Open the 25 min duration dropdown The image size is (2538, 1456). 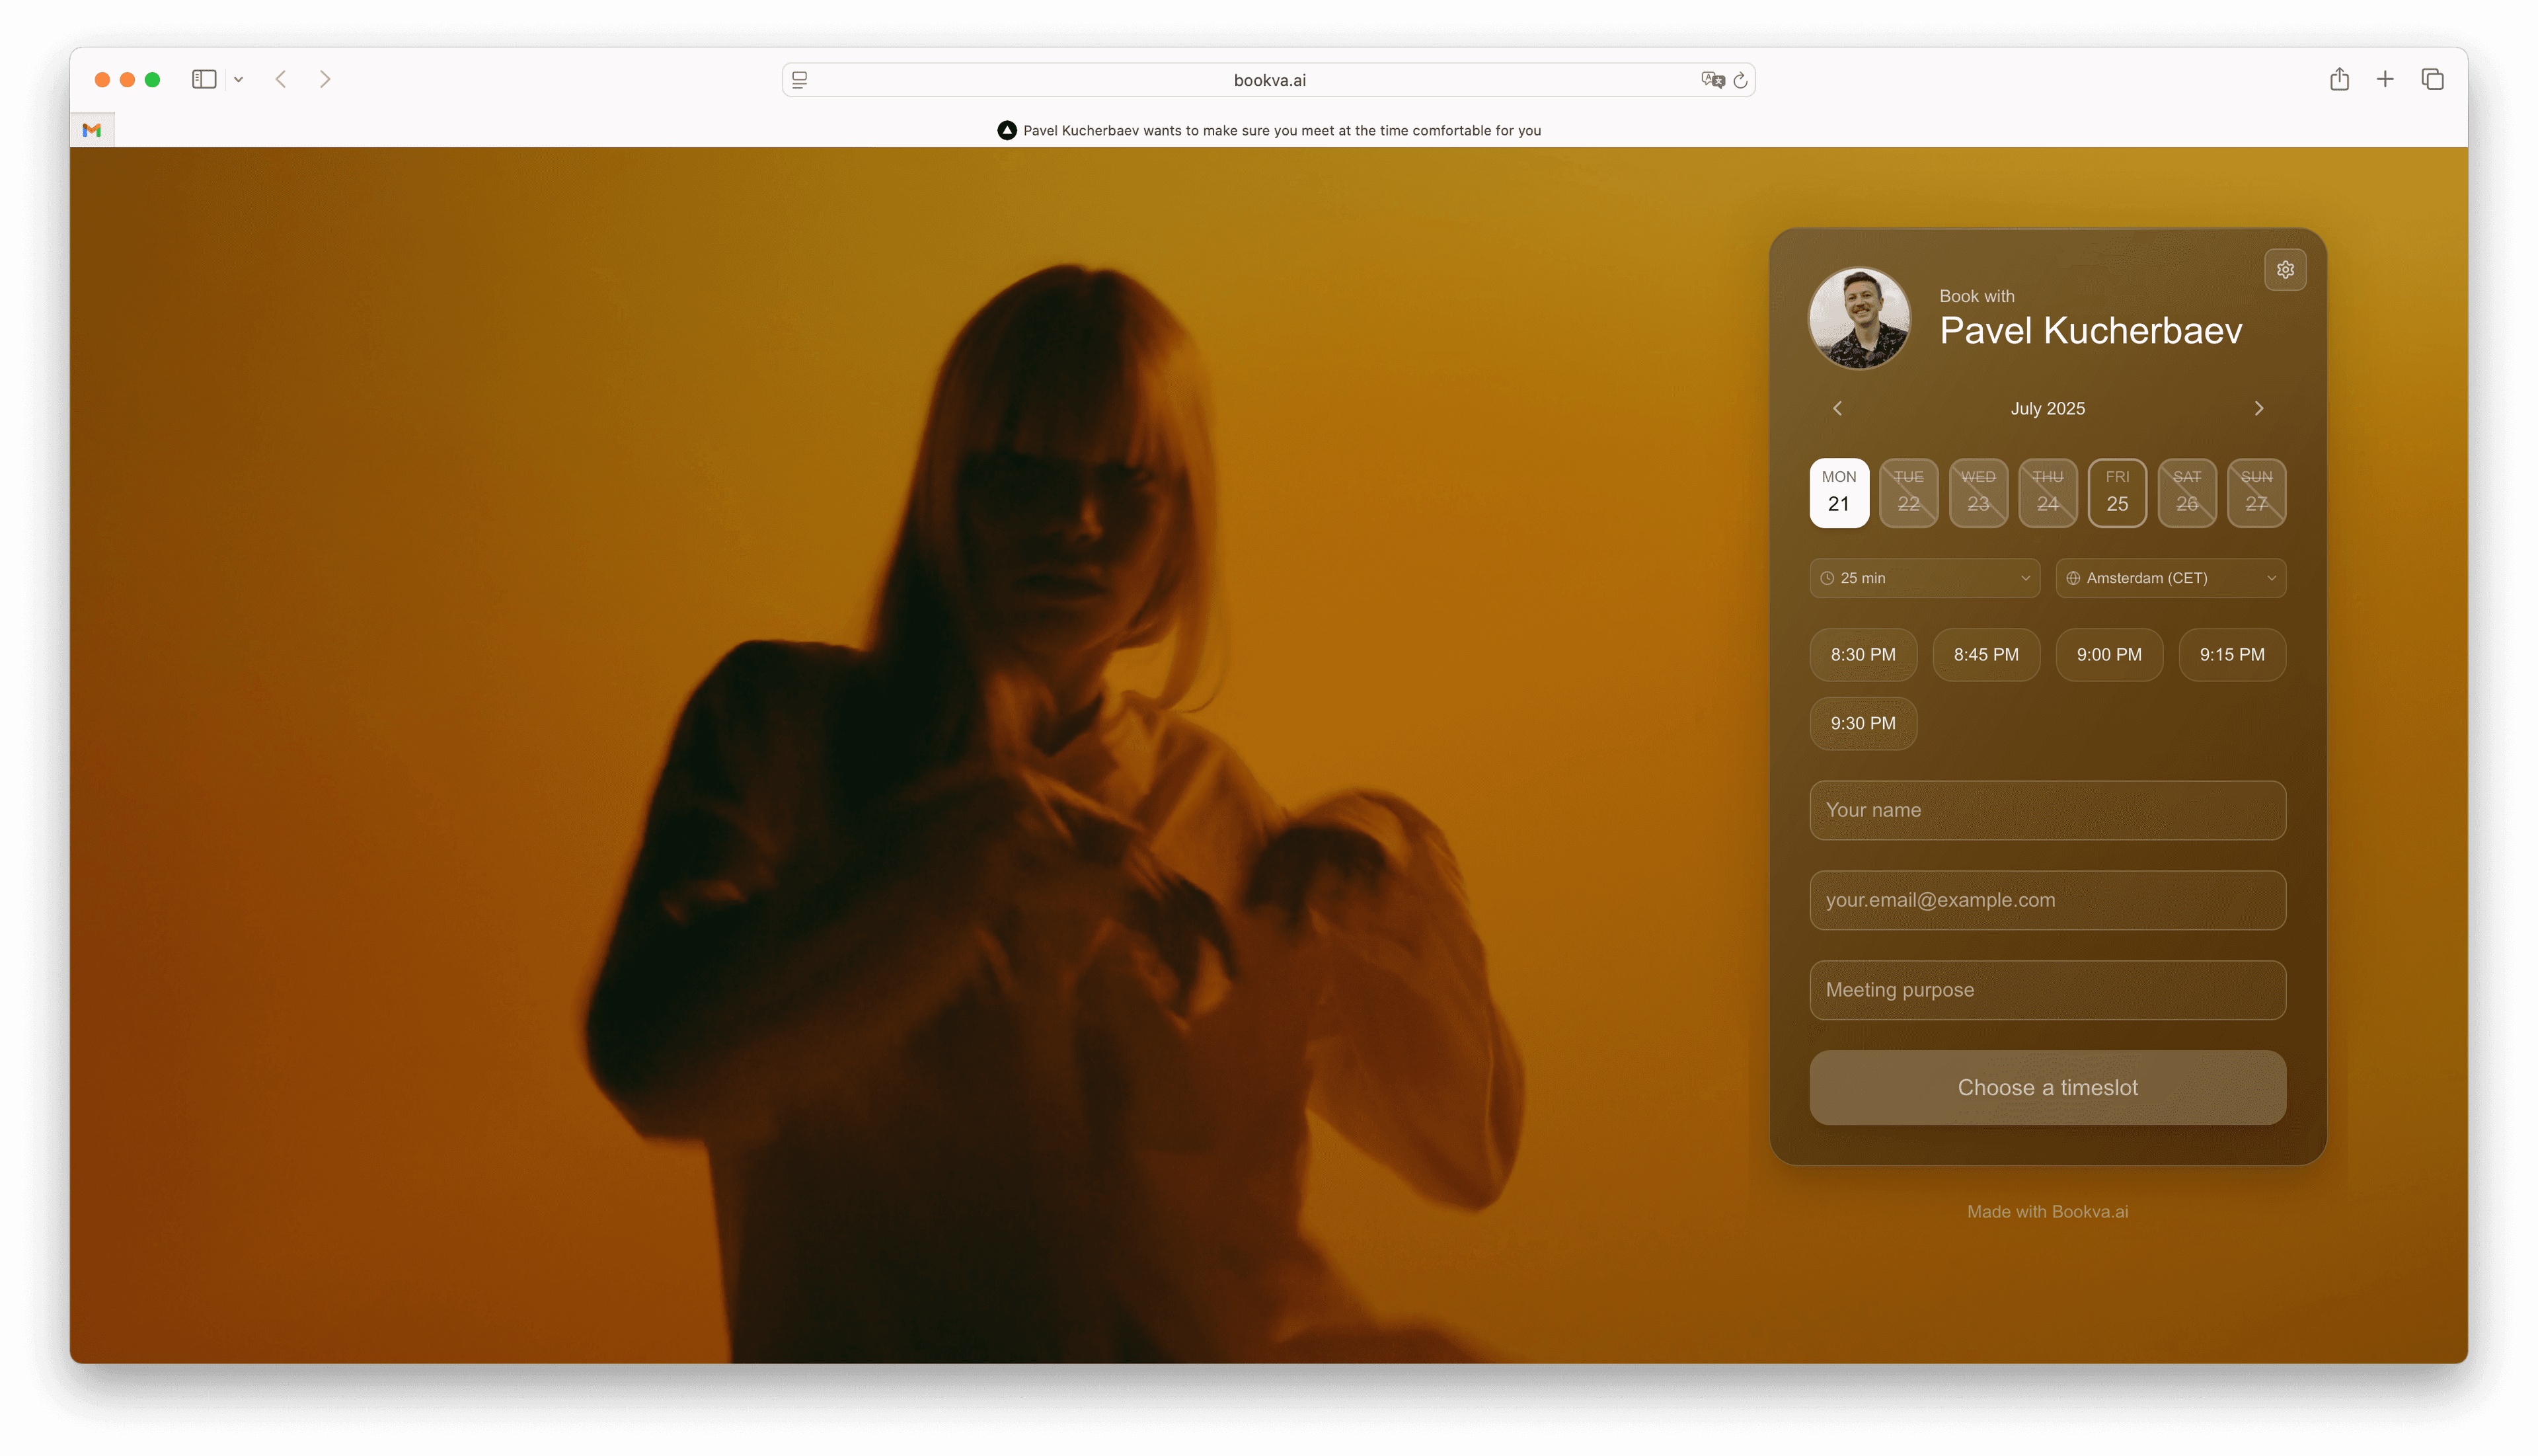click(x=1924, y=578)
